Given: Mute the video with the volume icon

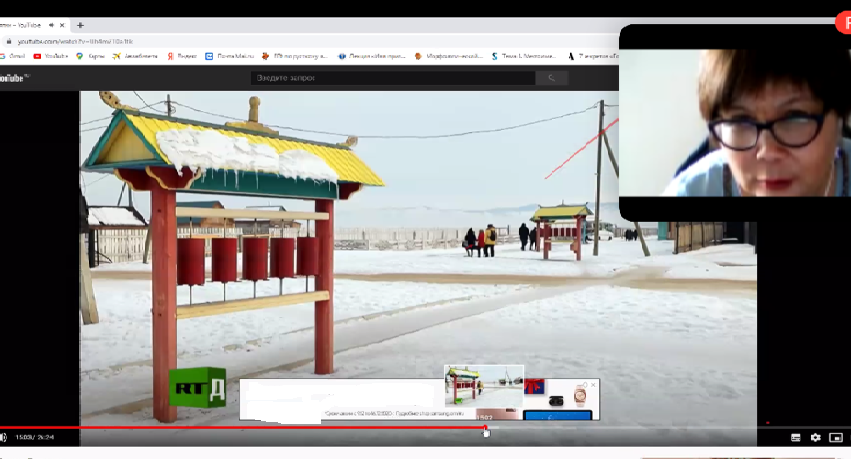Looking at the screenshot, I should 4,437.
